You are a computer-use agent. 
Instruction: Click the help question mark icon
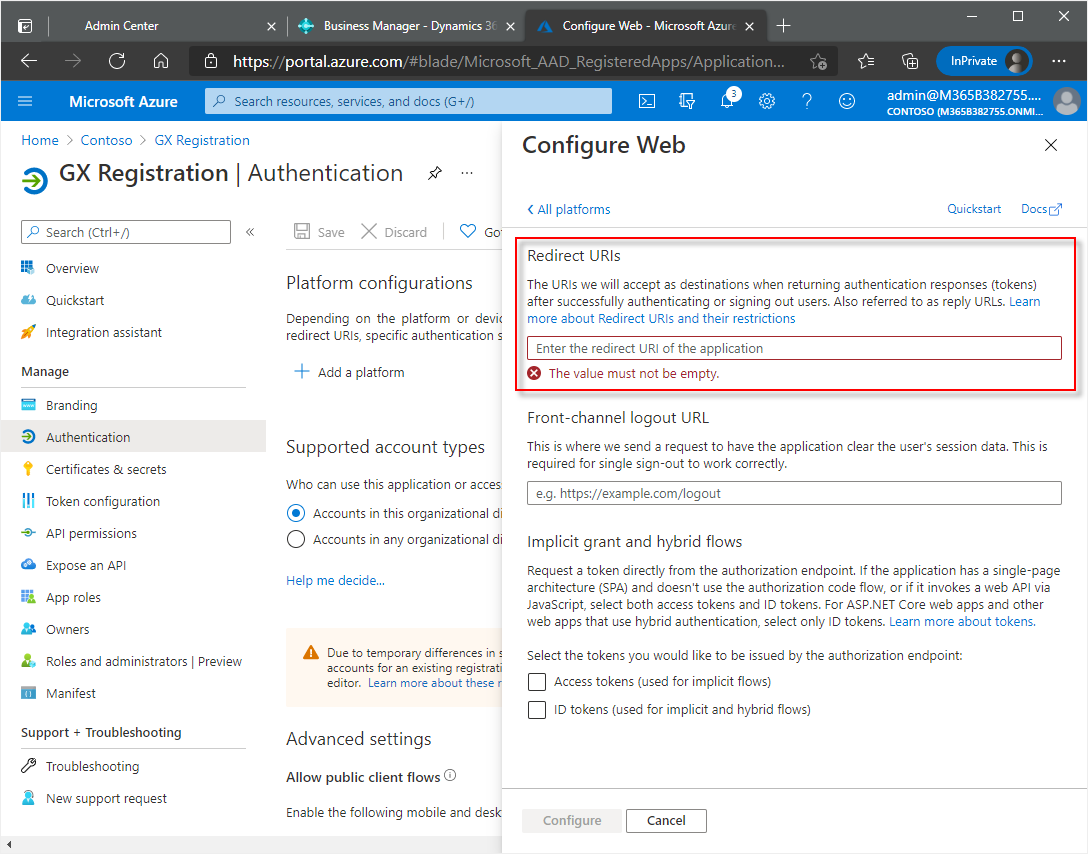(807, 101)
